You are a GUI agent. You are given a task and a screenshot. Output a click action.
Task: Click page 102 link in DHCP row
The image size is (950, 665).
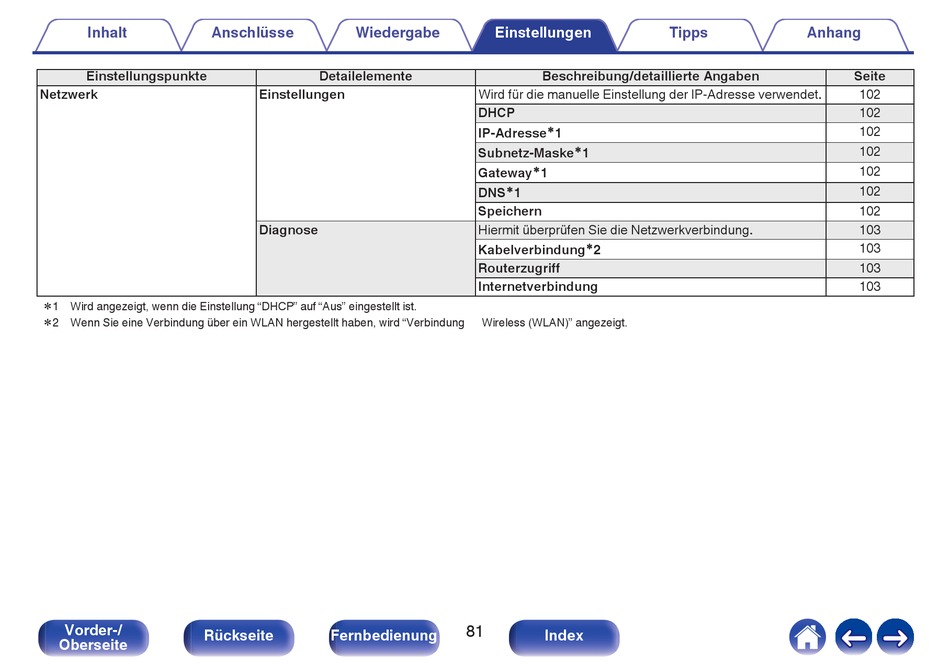click(x=869, y=113)
